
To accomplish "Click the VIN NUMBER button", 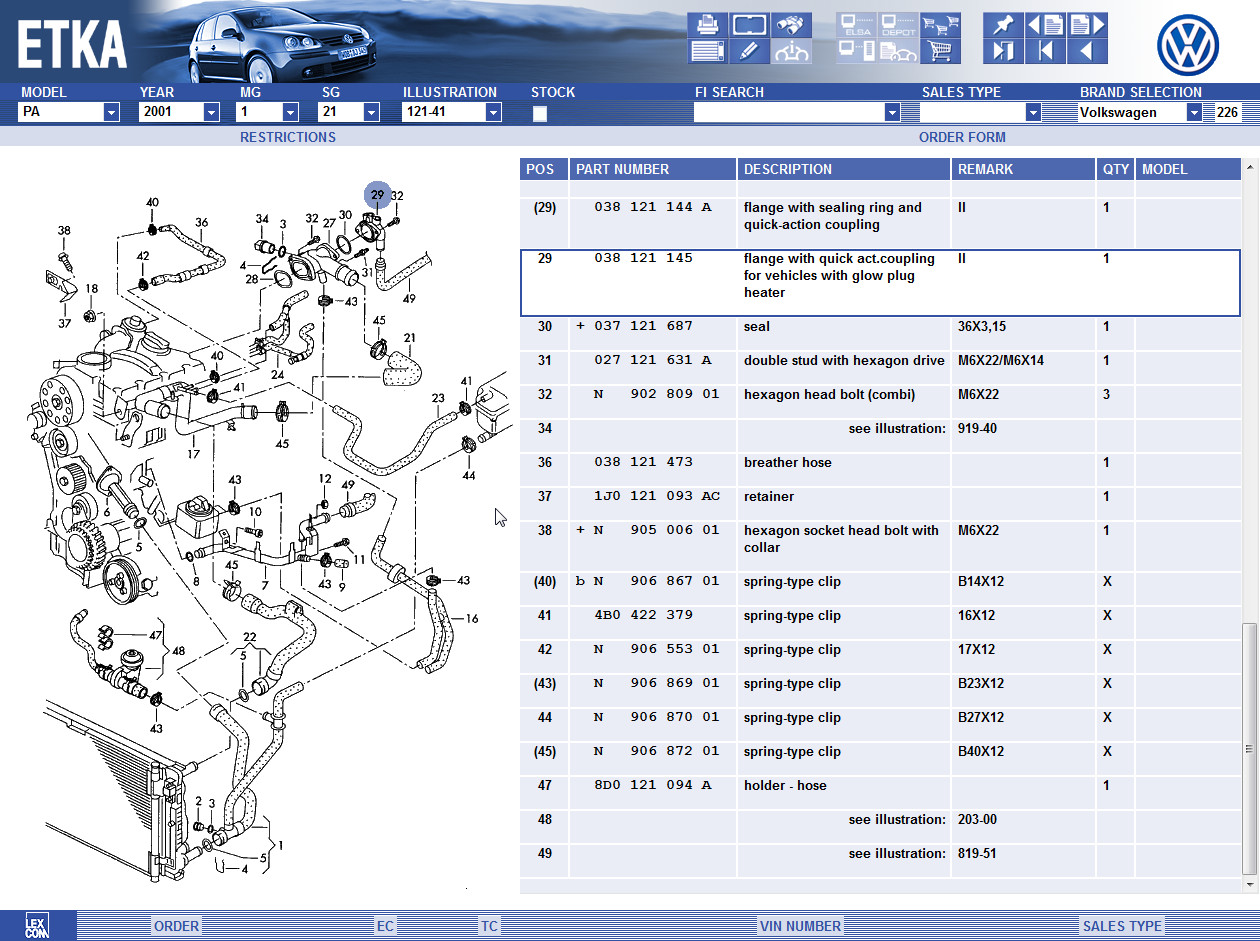I will coord(800,926).
